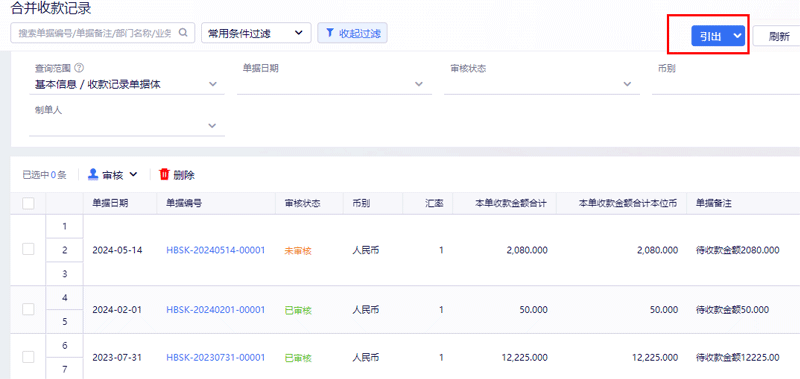Click the 单据备注 column header
This screenshot has height=379, width=800.
(x=714, y=203)
